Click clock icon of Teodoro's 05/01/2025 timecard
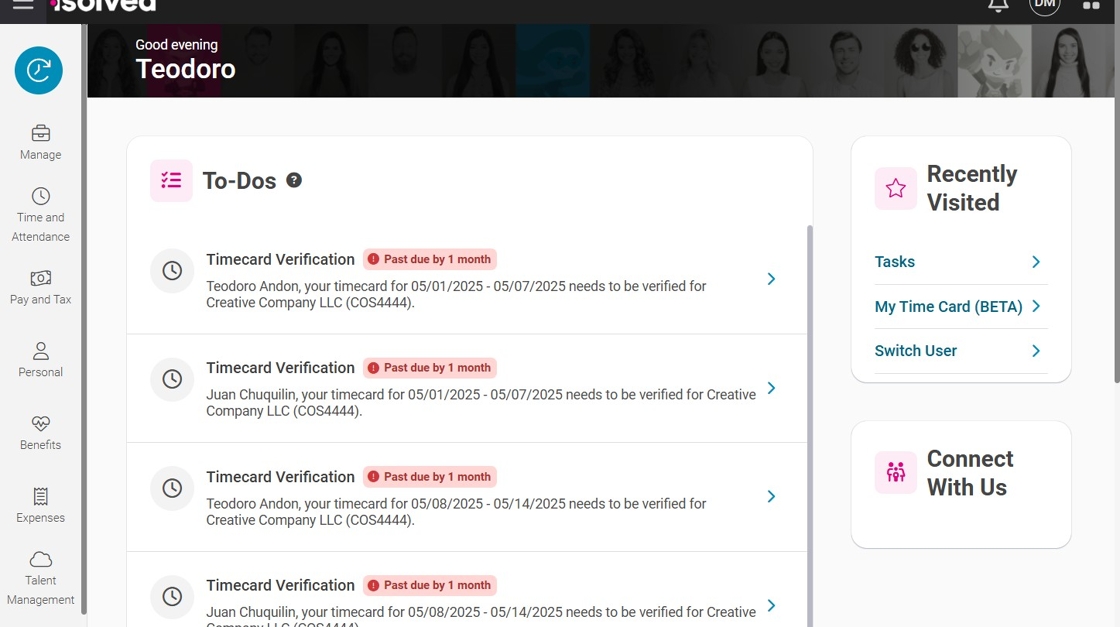Image resolution: width=1120 pixels, height=627 pixels. click(172, 271)
